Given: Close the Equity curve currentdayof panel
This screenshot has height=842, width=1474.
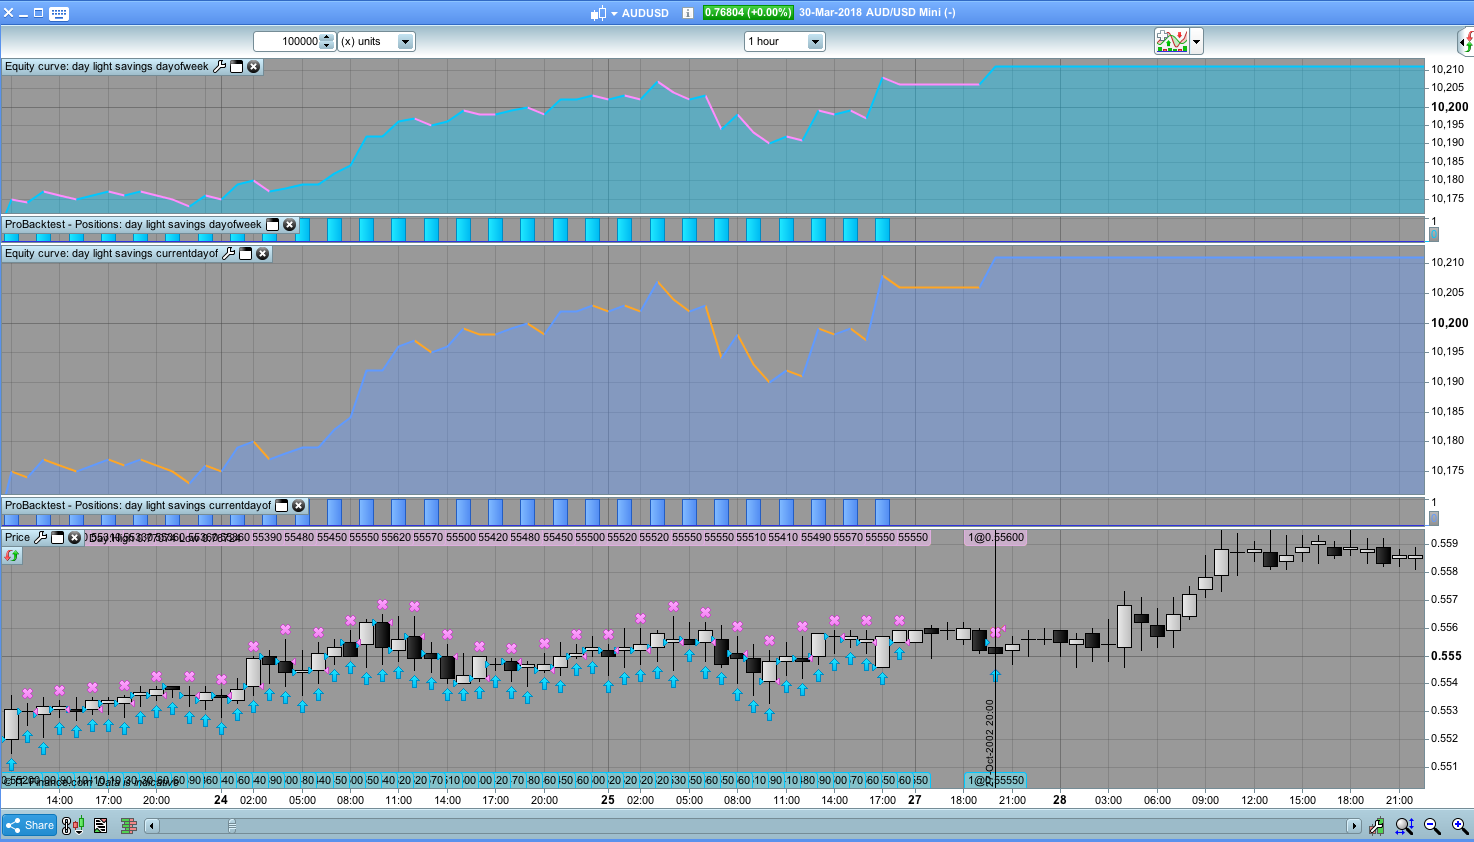Looking at the screenshot, I should (263, 254).
